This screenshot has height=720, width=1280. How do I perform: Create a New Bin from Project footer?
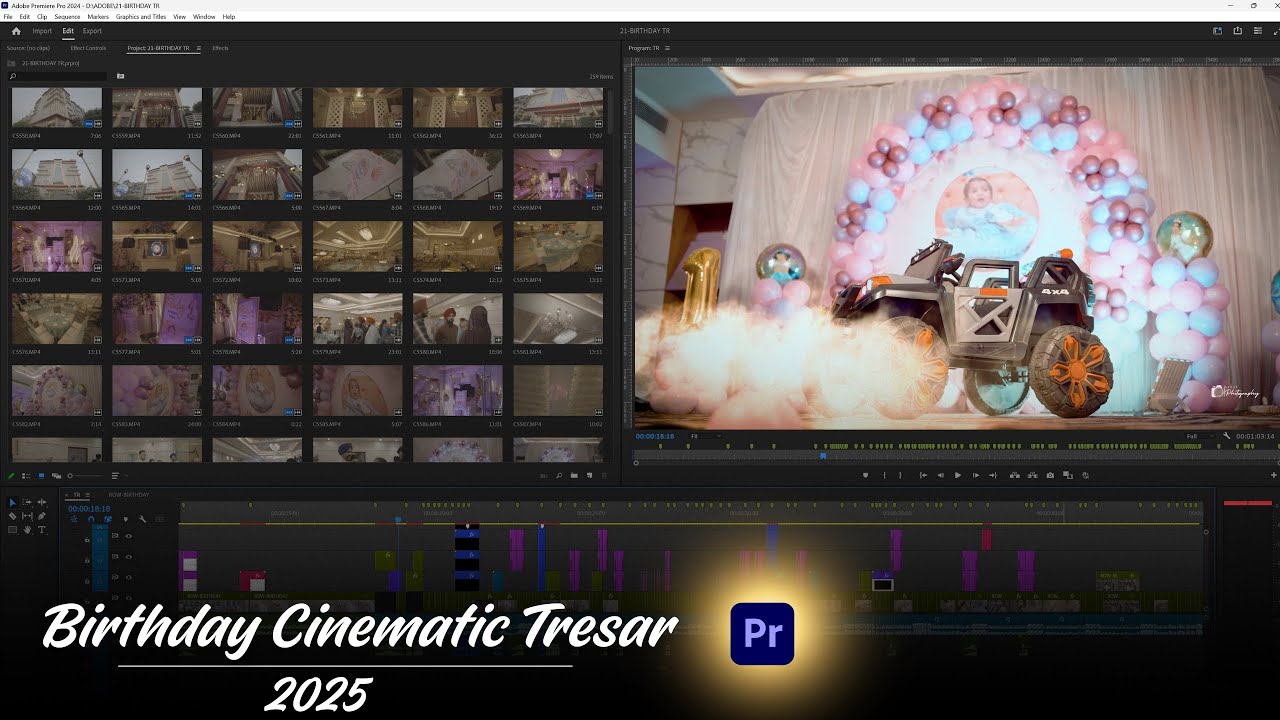click(x=574, y=475)
